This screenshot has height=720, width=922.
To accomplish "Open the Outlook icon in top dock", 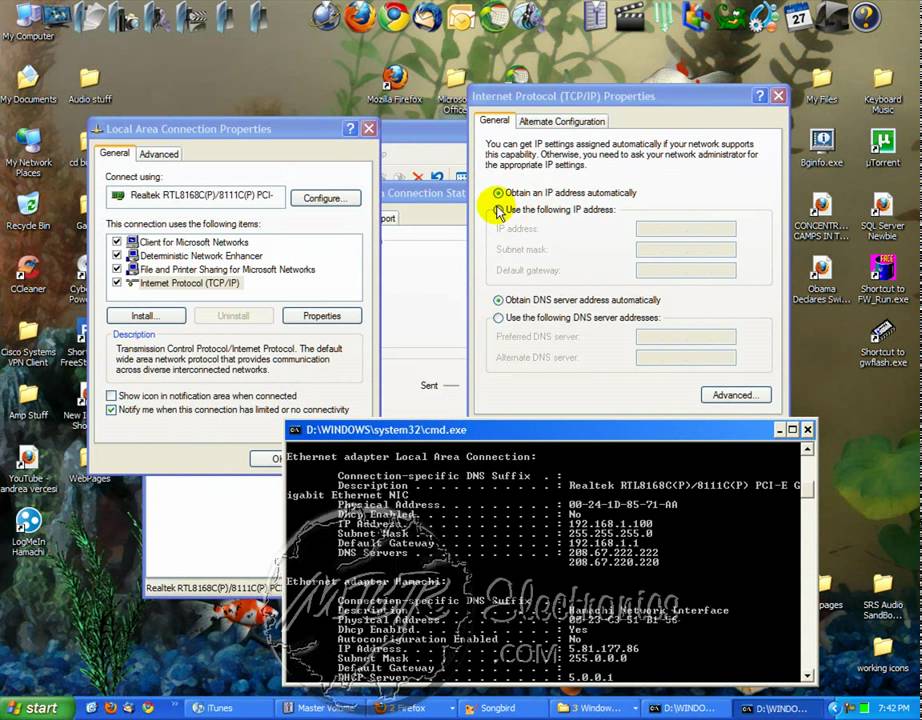I will (x=462, y=18).
